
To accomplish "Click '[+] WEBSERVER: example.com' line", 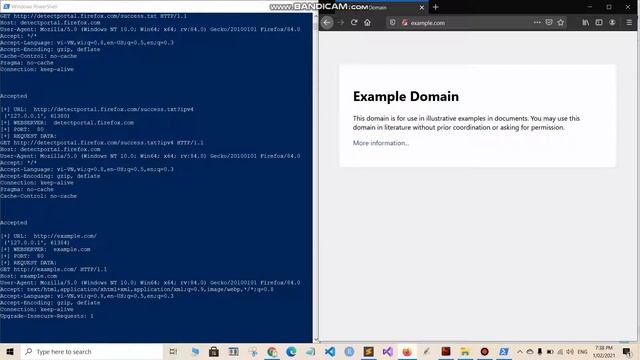I will (45, 249).
